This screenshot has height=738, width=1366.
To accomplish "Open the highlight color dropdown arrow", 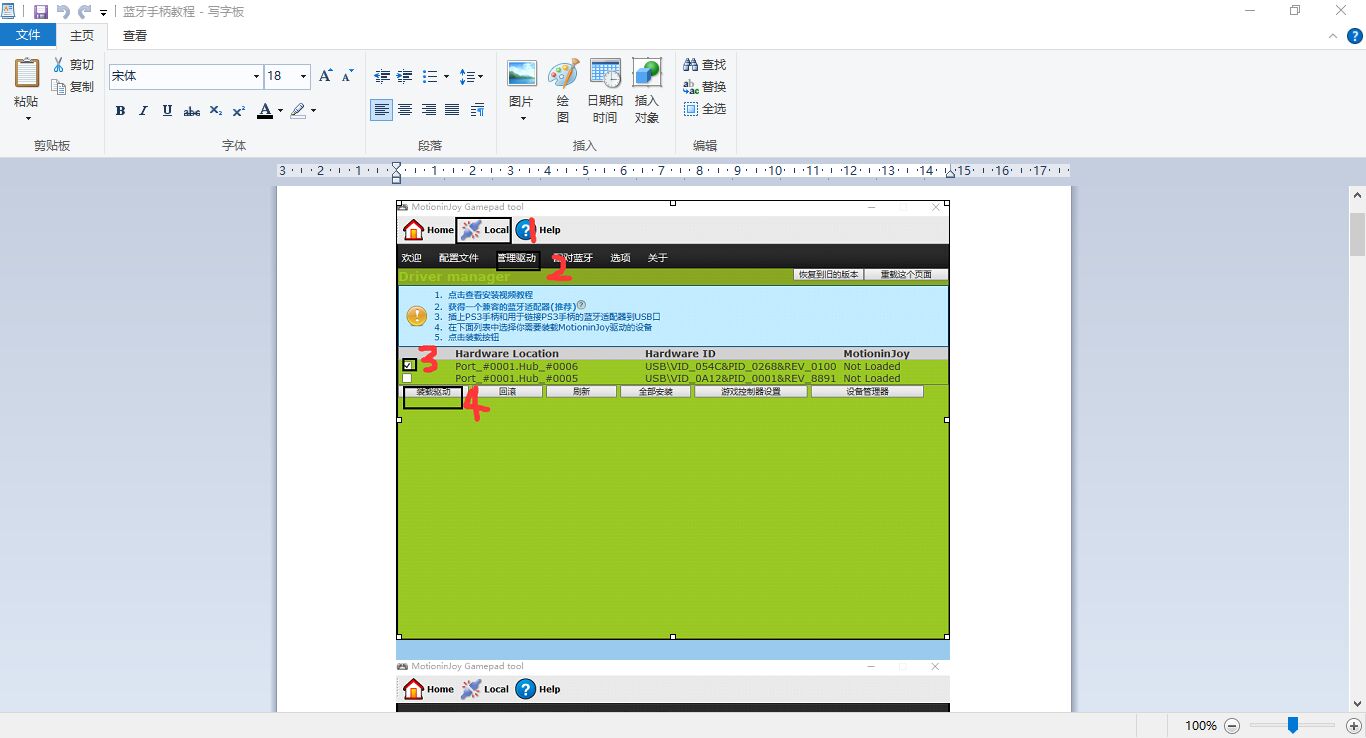I will [314, 111].
